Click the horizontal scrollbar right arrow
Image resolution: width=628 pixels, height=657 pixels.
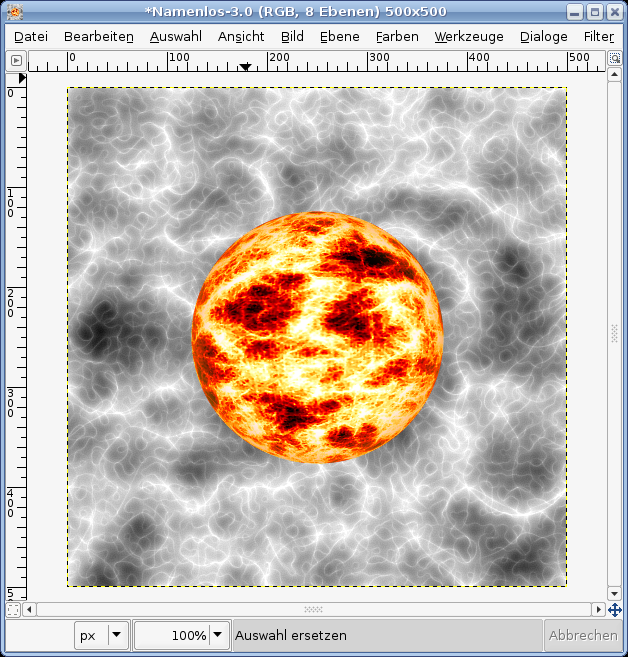click(598, 610)
